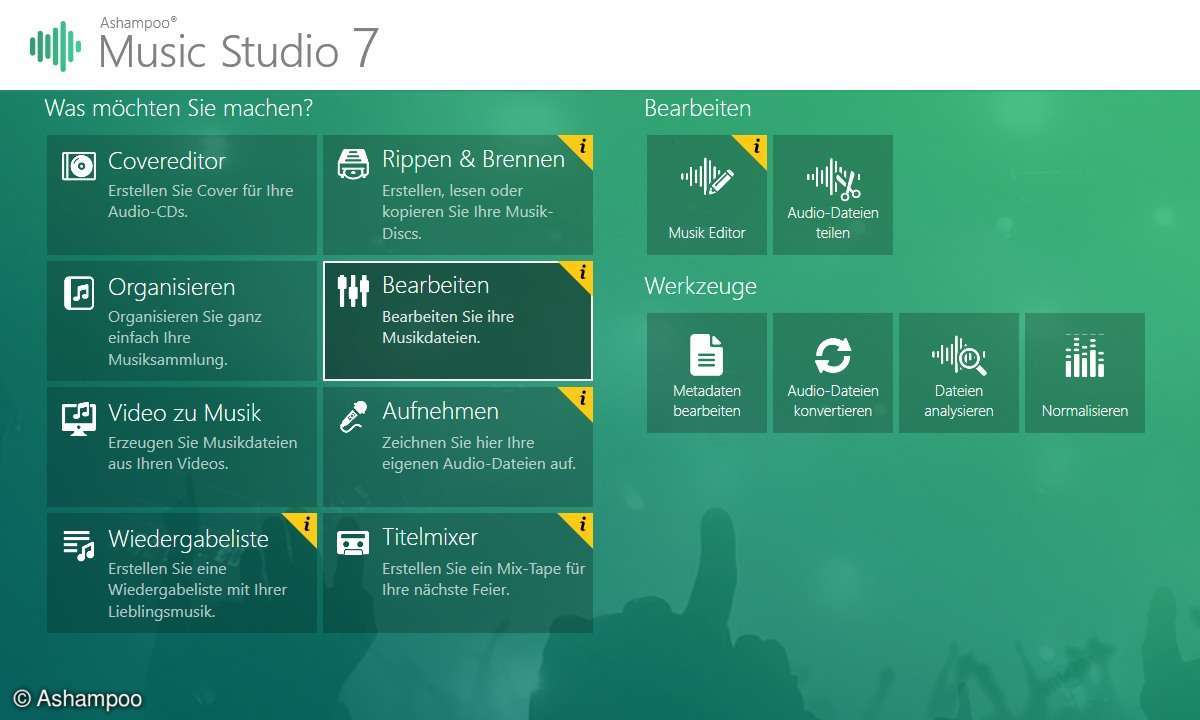Click the Rippen & Brennen disc drive icon
Viewport: 1200px width, 720px height.
pyautogui.click(x=353, y=164)
